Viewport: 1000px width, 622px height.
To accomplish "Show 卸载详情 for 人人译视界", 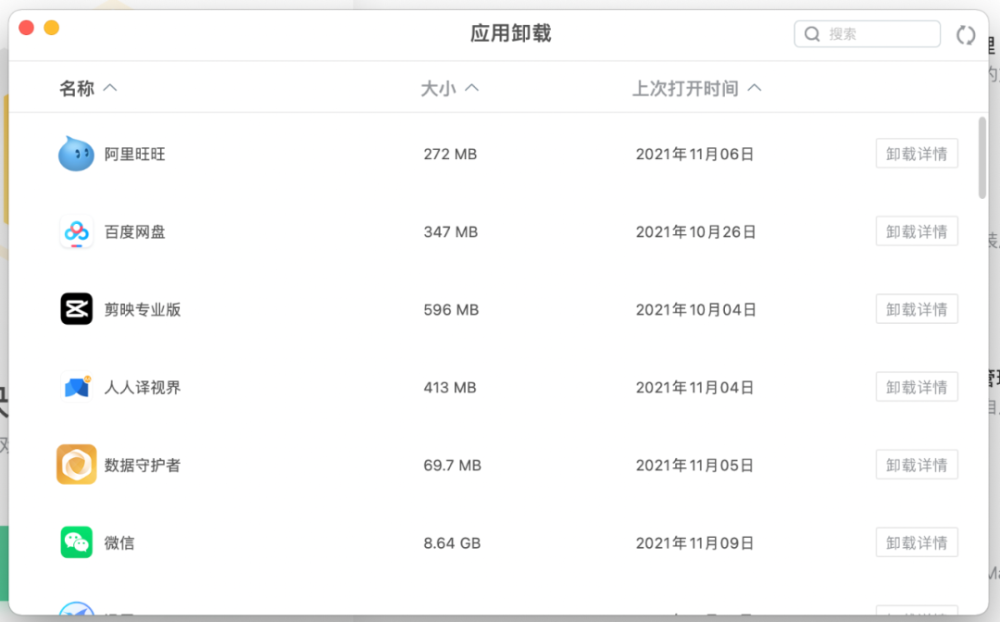I will pyautogui.click(x=916, y=387).
